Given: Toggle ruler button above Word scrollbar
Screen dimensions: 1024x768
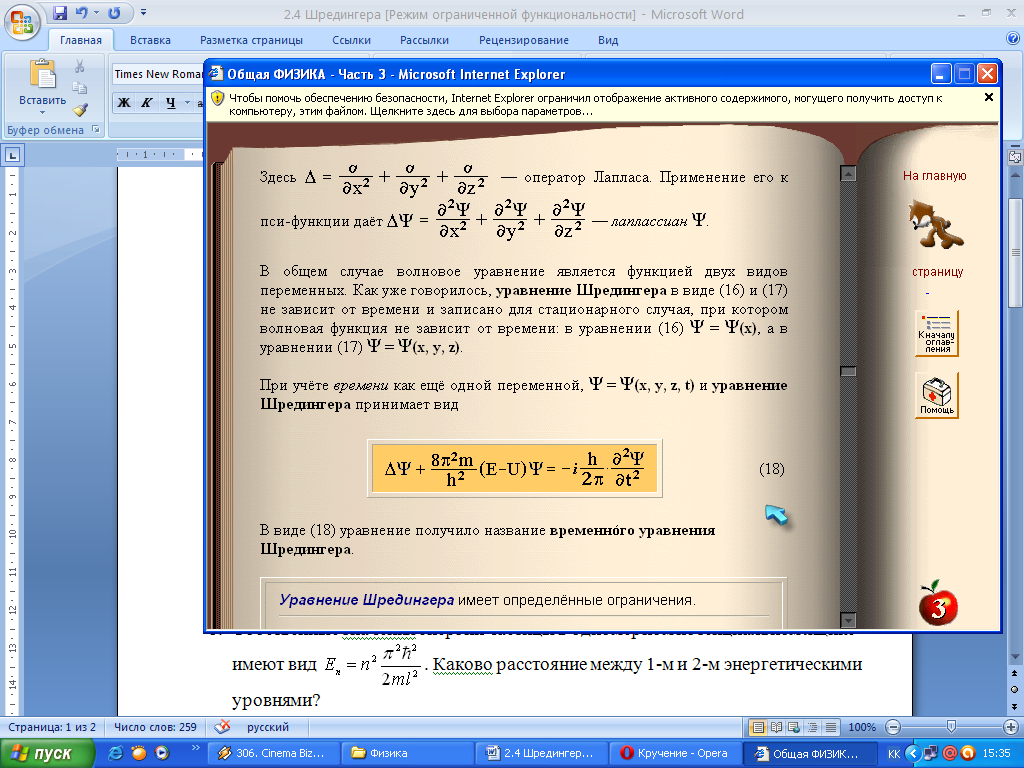Looking at the screenshot, I should (x=1015, y=157).
